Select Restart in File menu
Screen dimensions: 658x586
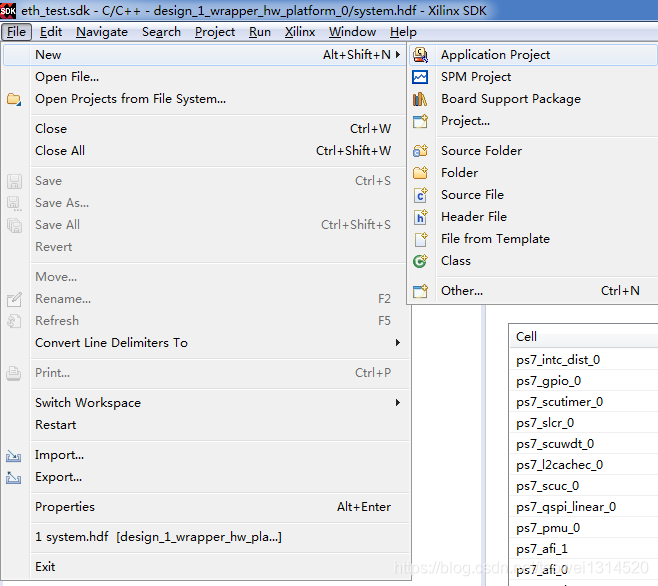pyautogui.click(x=206, y=425)
